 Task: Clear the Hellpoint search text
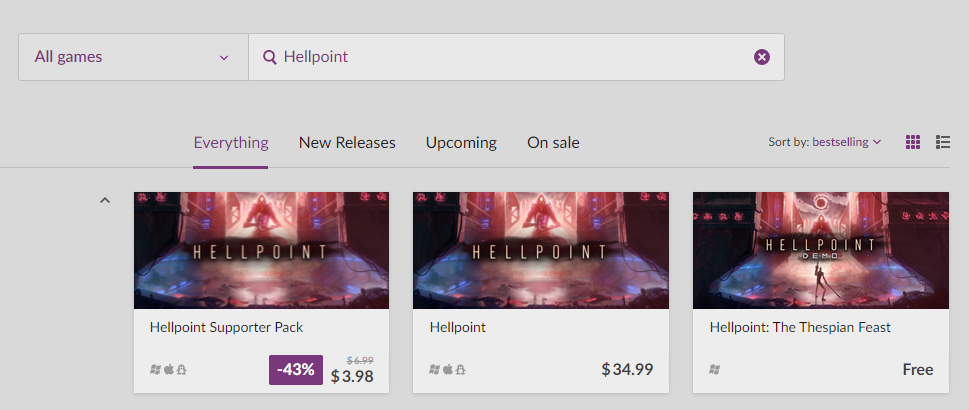coord(762,57)
